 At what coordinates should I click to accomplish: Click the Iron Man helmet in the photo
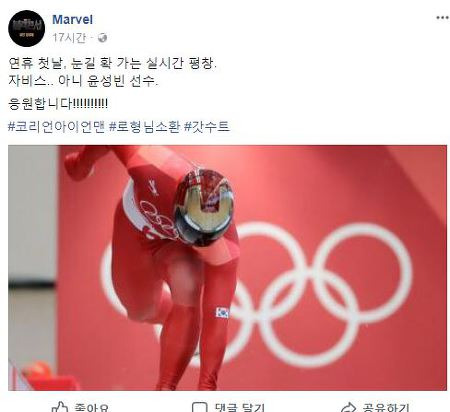pos(204,207)
